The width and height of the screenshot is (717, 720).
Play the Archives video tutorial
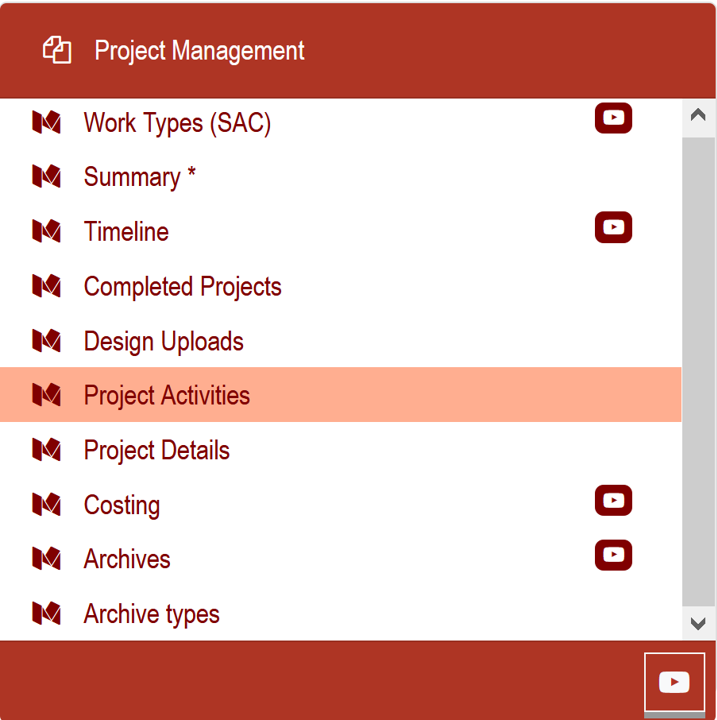[613, 555]
